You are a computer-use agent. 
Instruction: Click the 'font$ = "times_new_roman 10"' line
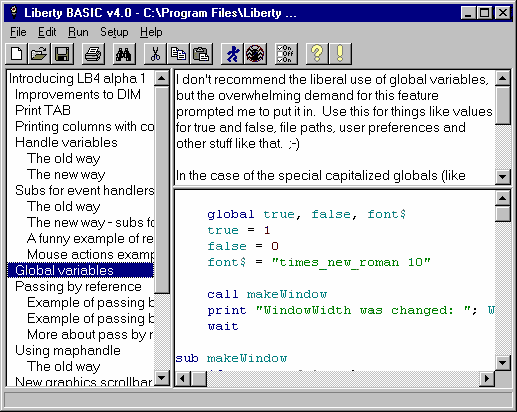point(319,262)
